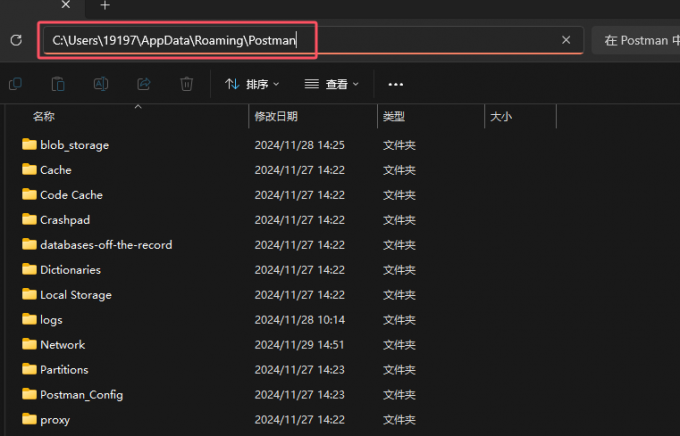Sort by the 大小 column header
680x436 pixels.
point(501,116)
